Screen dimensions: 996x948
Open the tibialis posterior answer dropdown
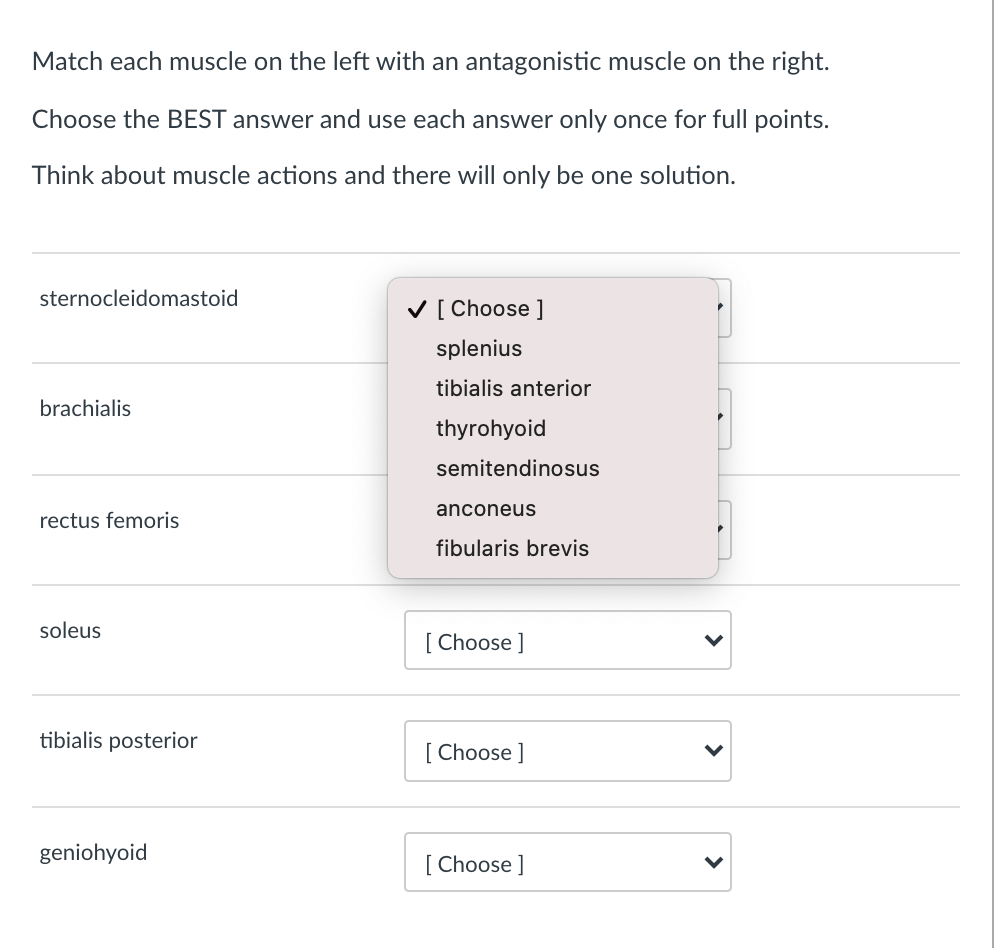[x=568, y=751]
